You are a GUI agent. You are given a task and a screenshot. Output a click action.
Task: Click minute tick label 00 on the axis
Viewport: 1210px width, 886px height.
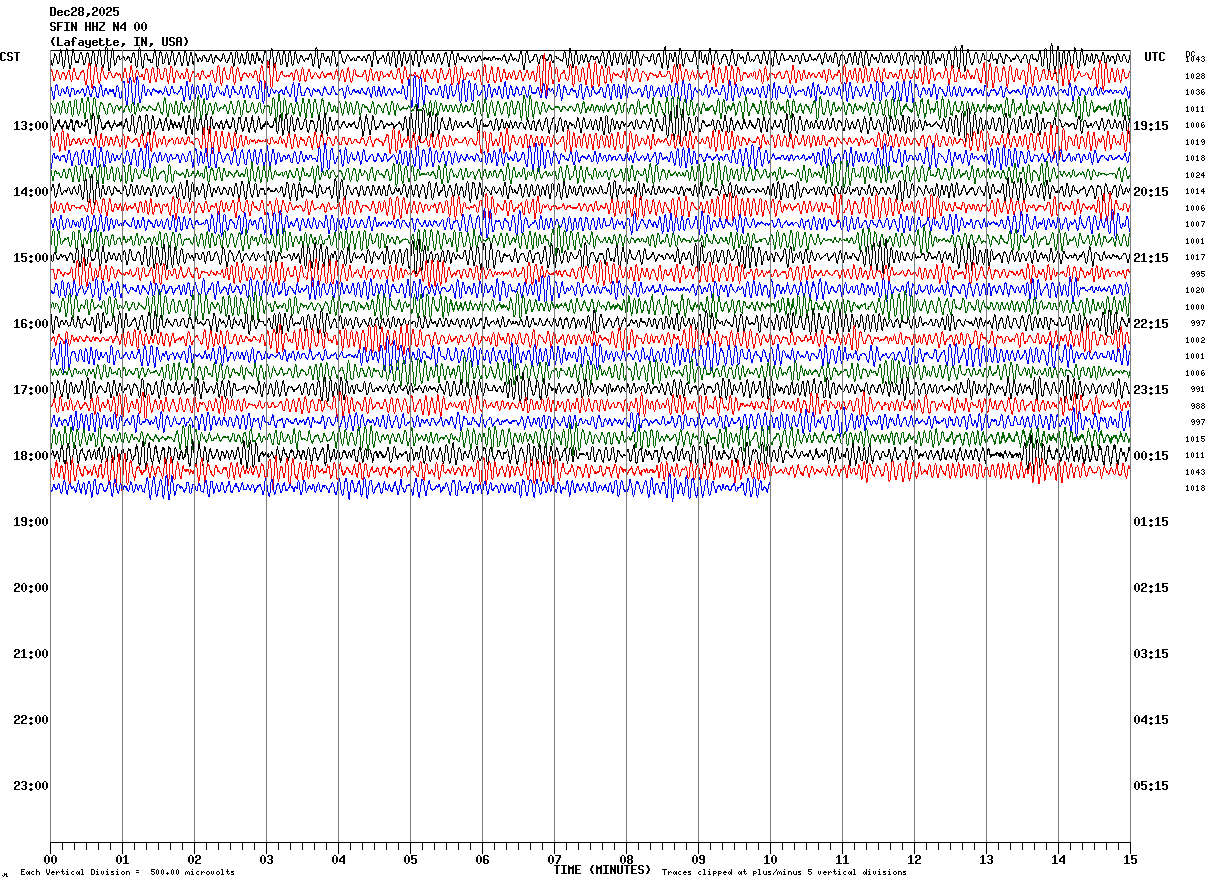click(50, 859)
